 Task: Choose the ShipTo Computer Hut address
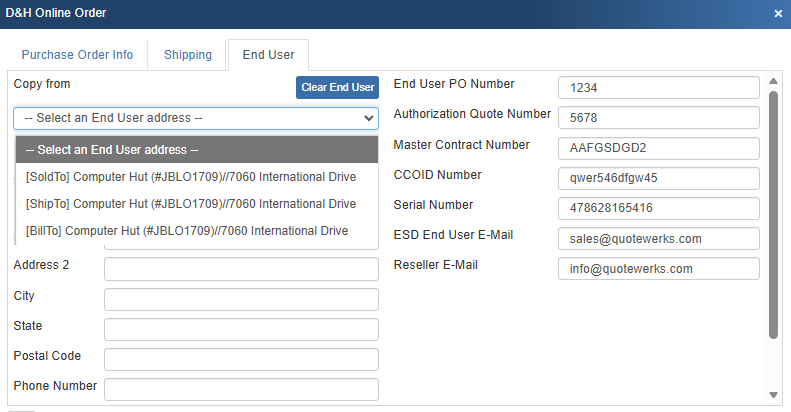click(191, 204)
